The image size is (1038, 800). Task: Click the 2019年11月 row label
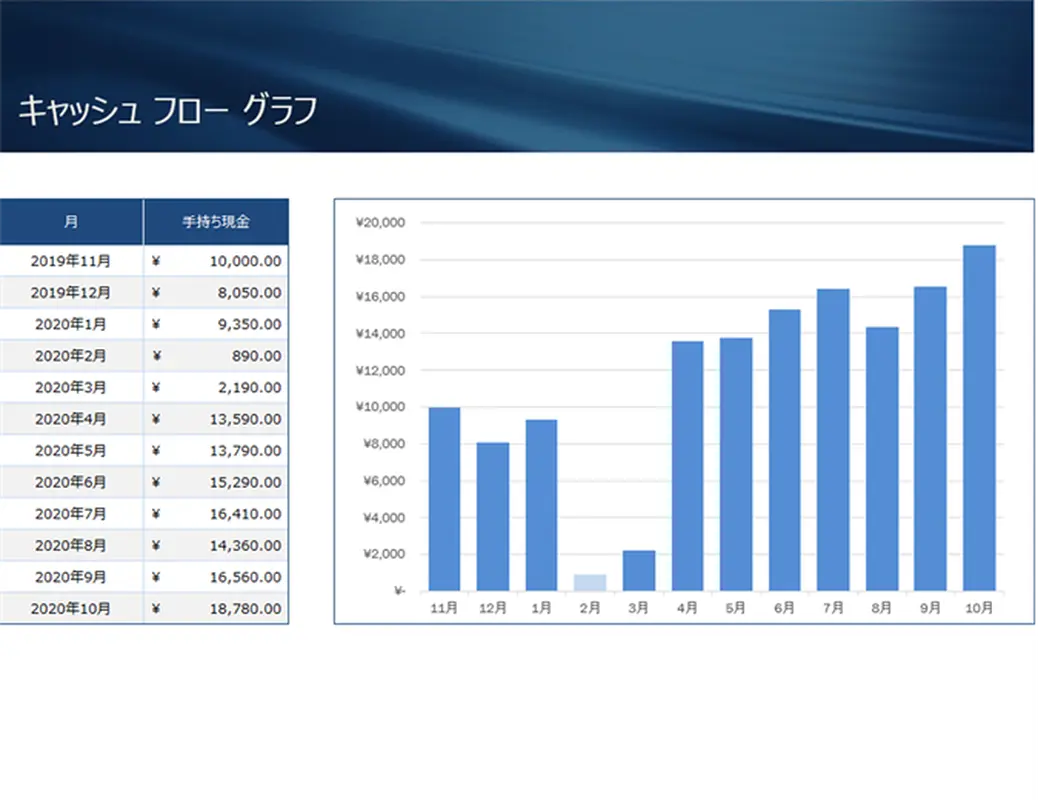[x=70, y=260]
